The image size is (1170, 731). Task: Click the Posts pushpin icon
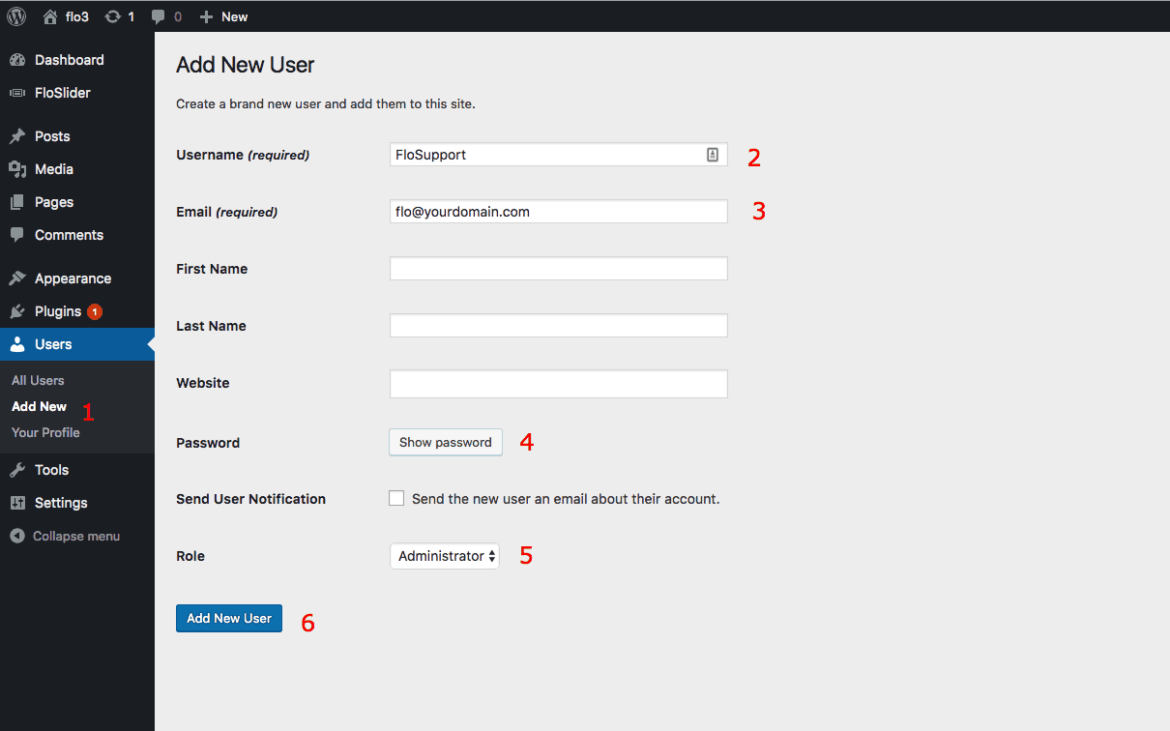(x=18, y=136)
